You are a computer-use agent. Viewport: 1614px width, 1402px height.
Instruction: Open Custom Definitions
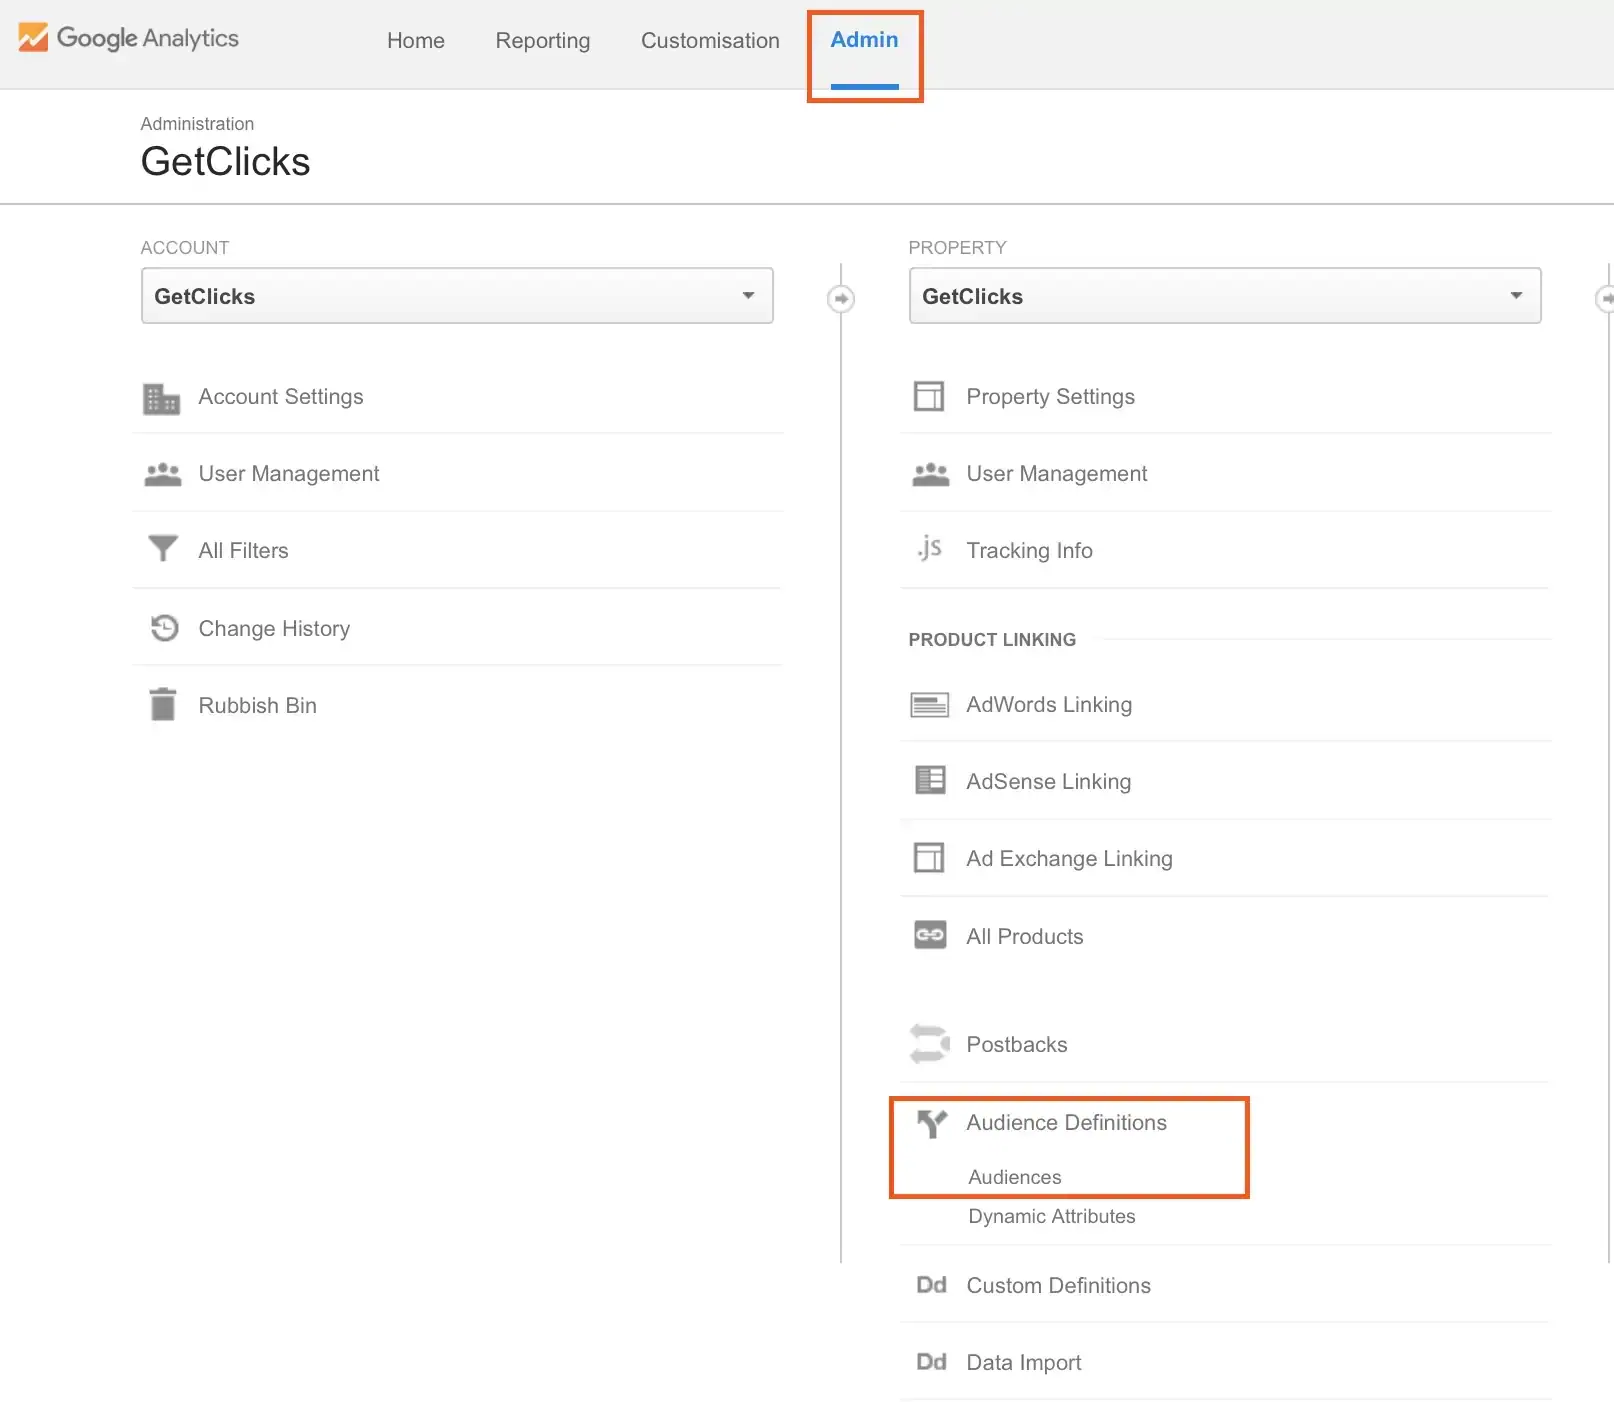[x=1058, y=1285]
